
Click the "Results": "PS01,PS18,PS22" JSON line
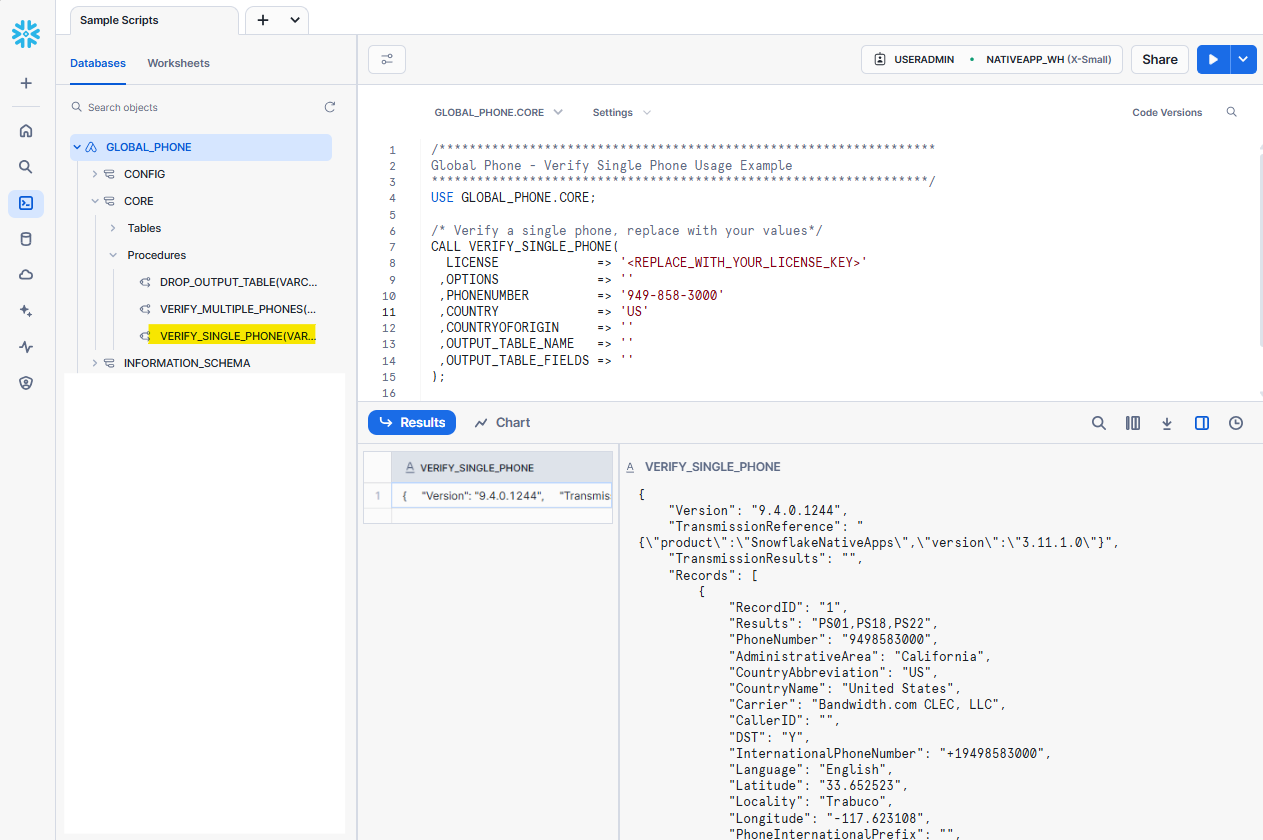click(833, 624)
